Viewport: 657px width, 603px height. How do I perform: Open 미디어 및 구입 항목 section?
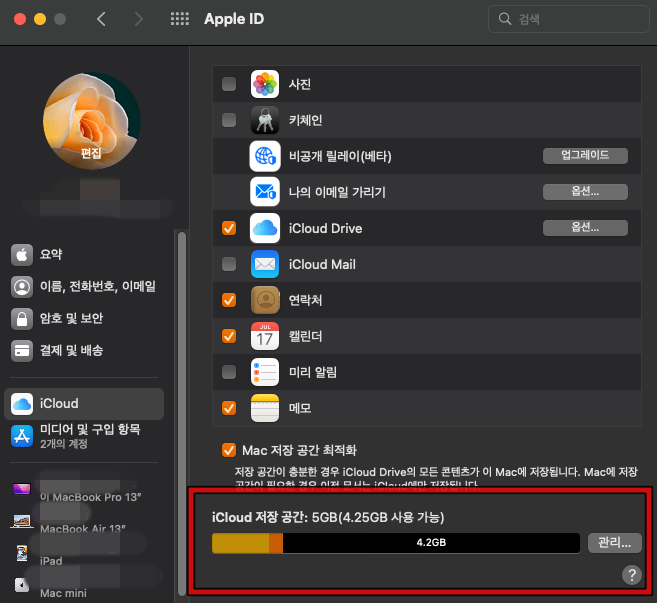(x=84, y=436)
